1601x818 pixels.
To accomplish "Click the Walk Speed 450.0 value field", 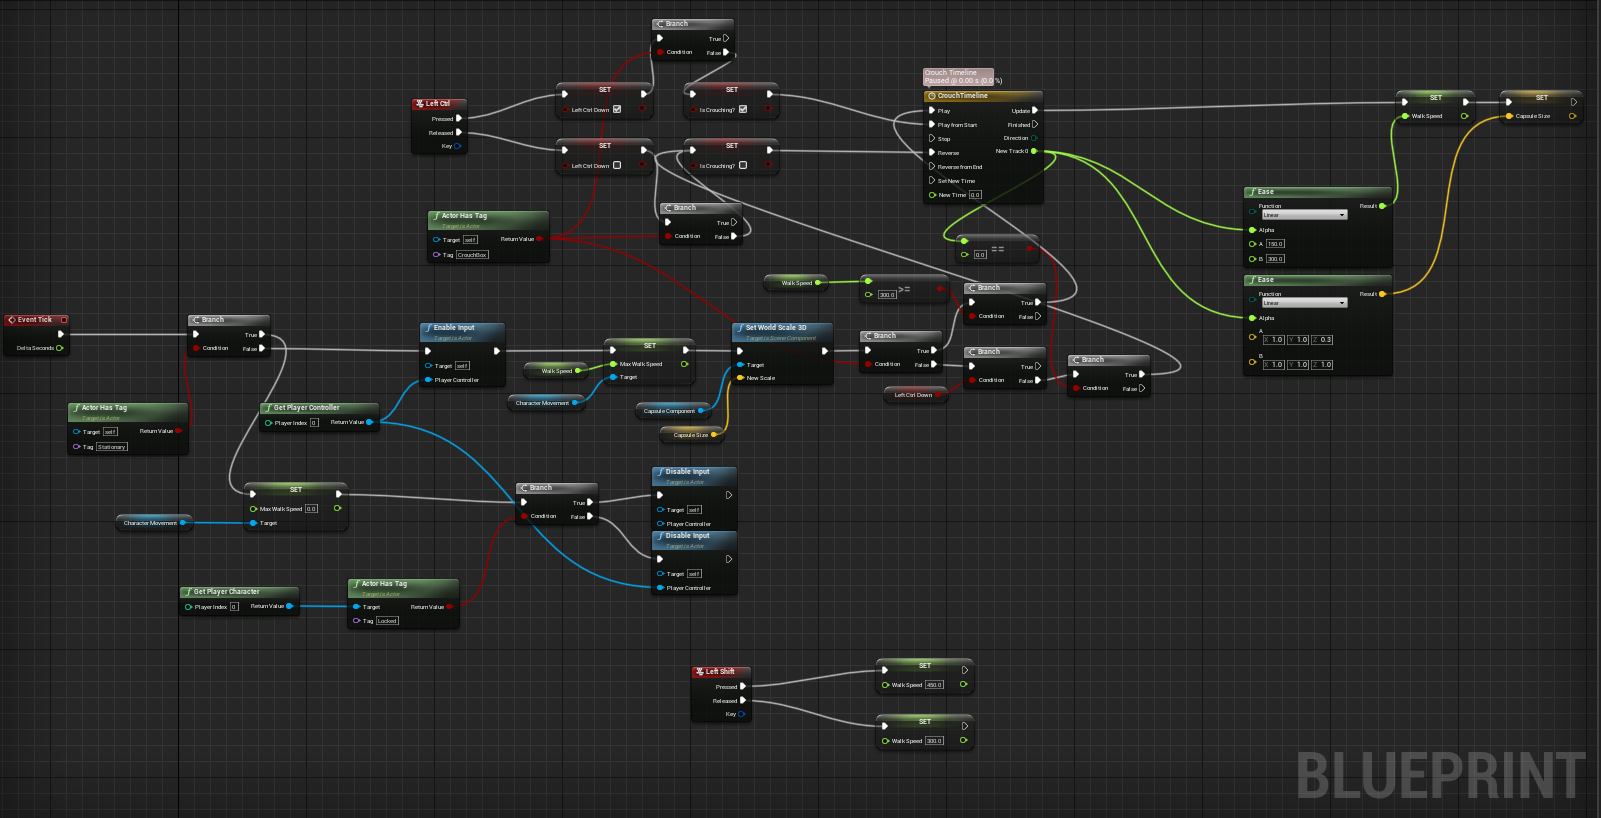I will (934, 685).
